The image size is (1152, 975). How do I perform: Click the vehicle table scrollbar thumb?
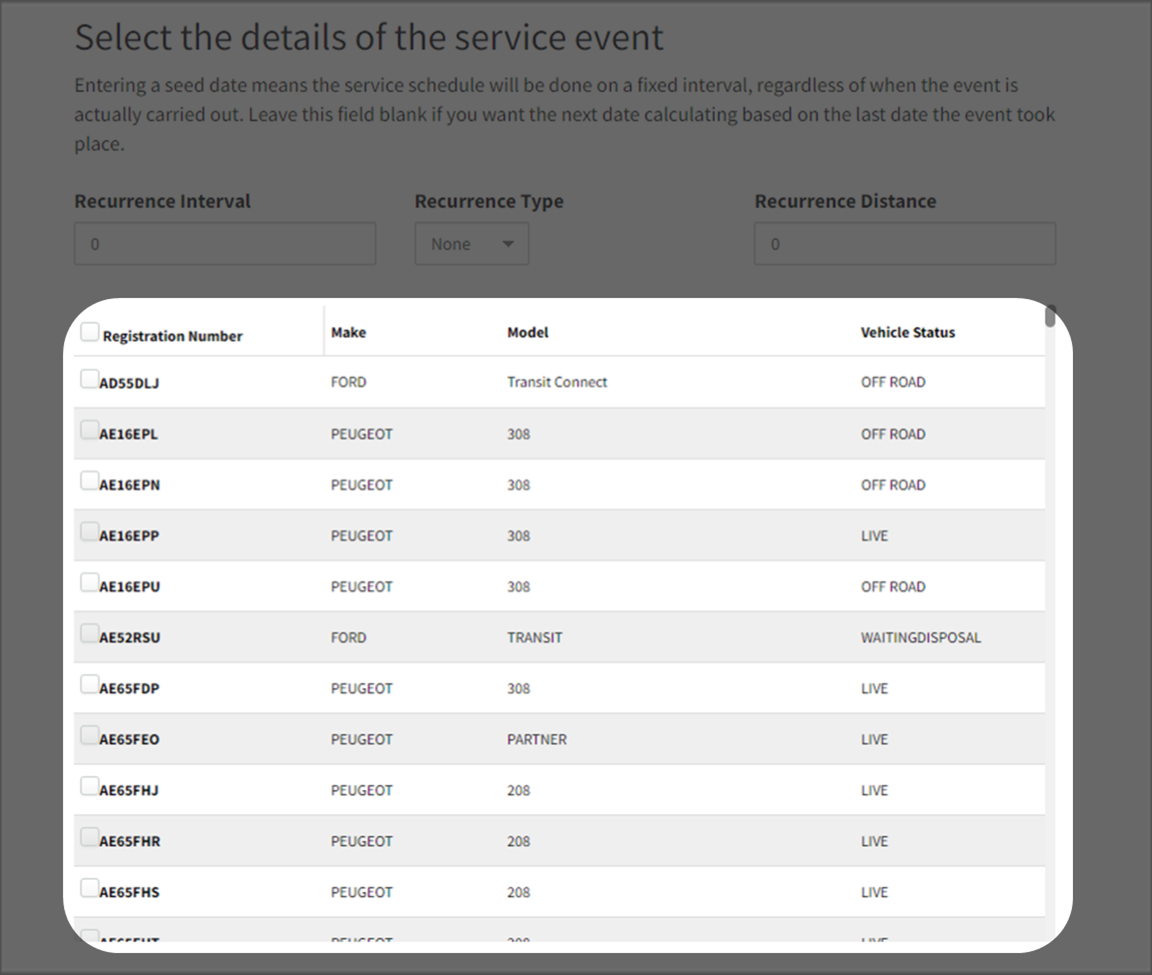pyautogui.click(x=1050, y=317)
